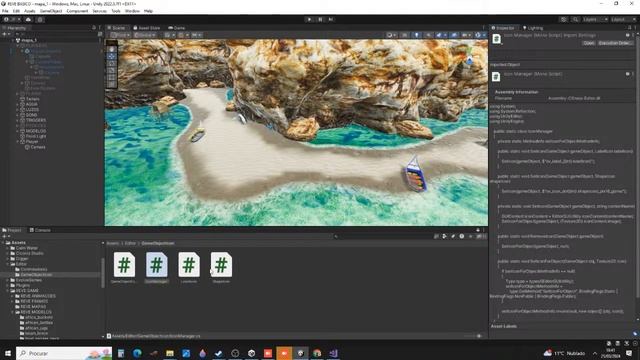Lock the Hierarchy panel
640x360 pixels.
94,28
